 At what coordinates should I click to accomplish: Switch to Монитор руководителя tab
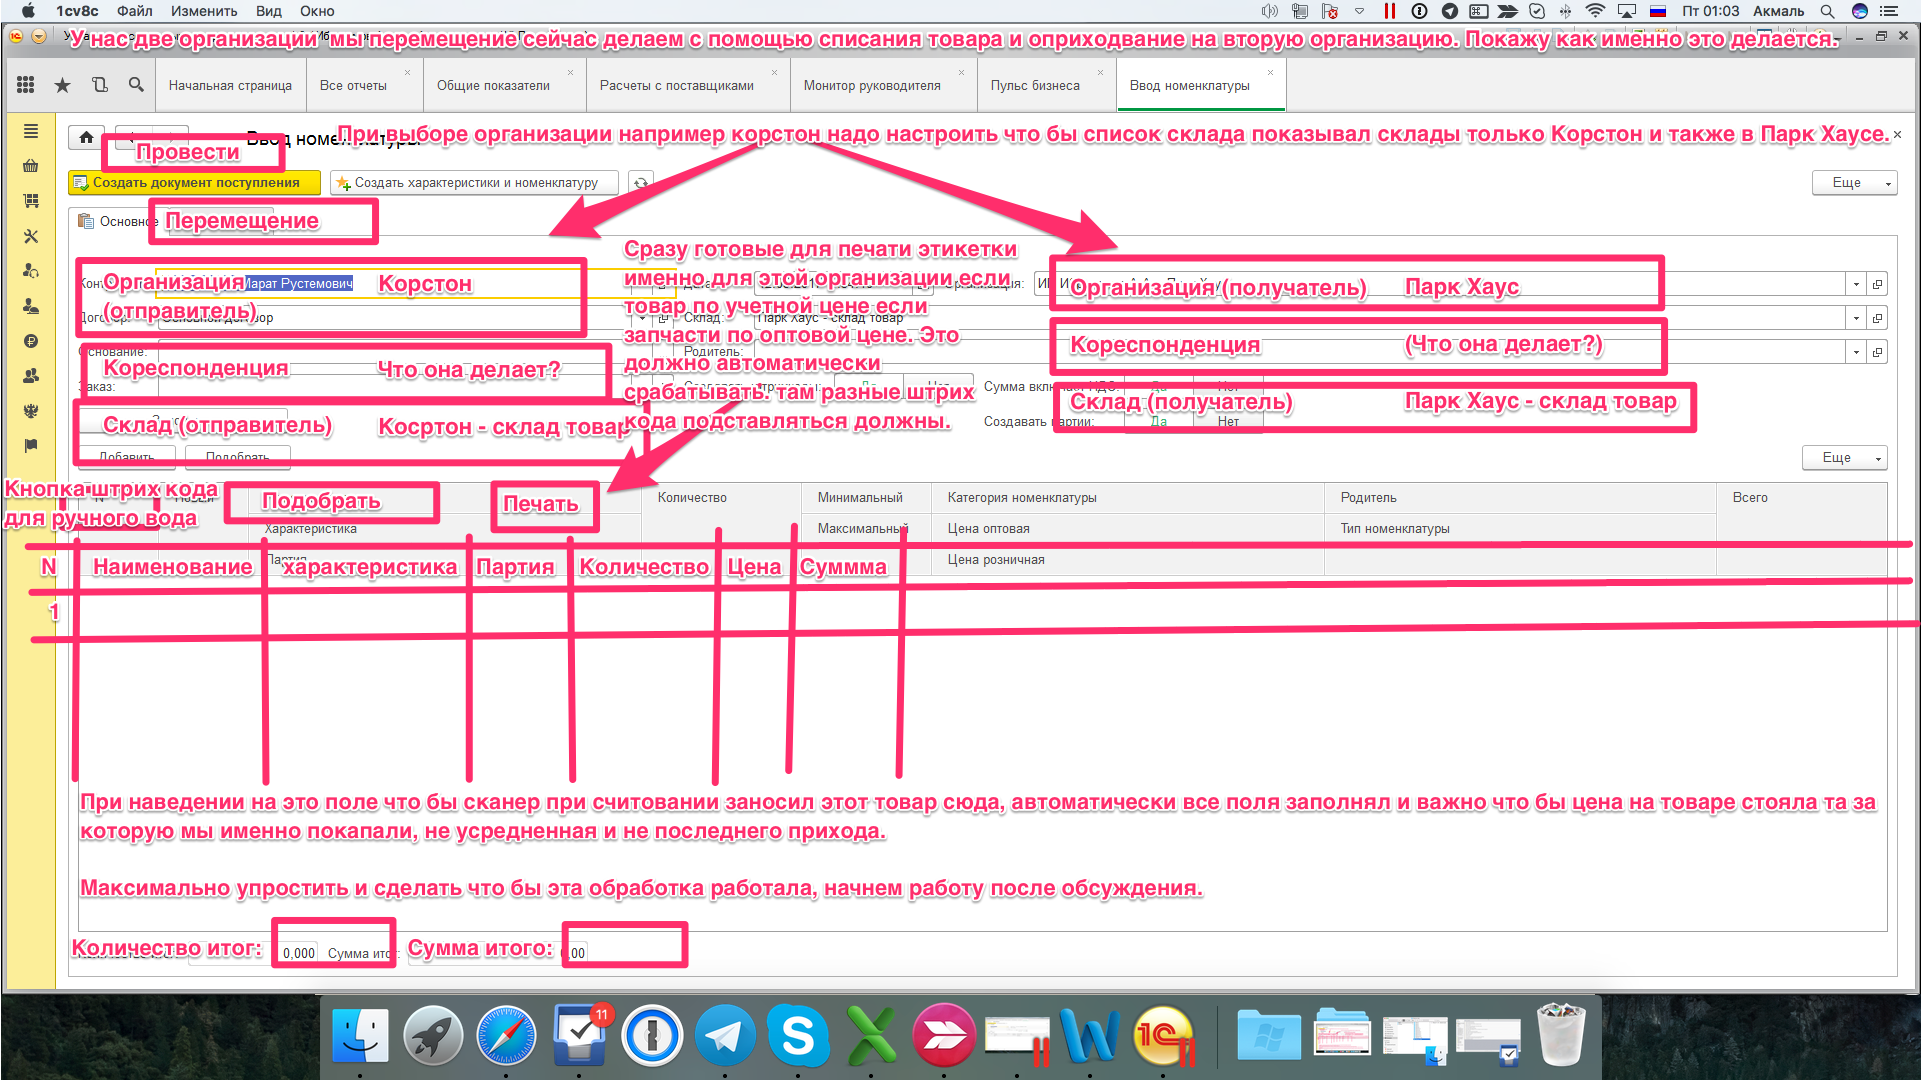tap(871, 86)
